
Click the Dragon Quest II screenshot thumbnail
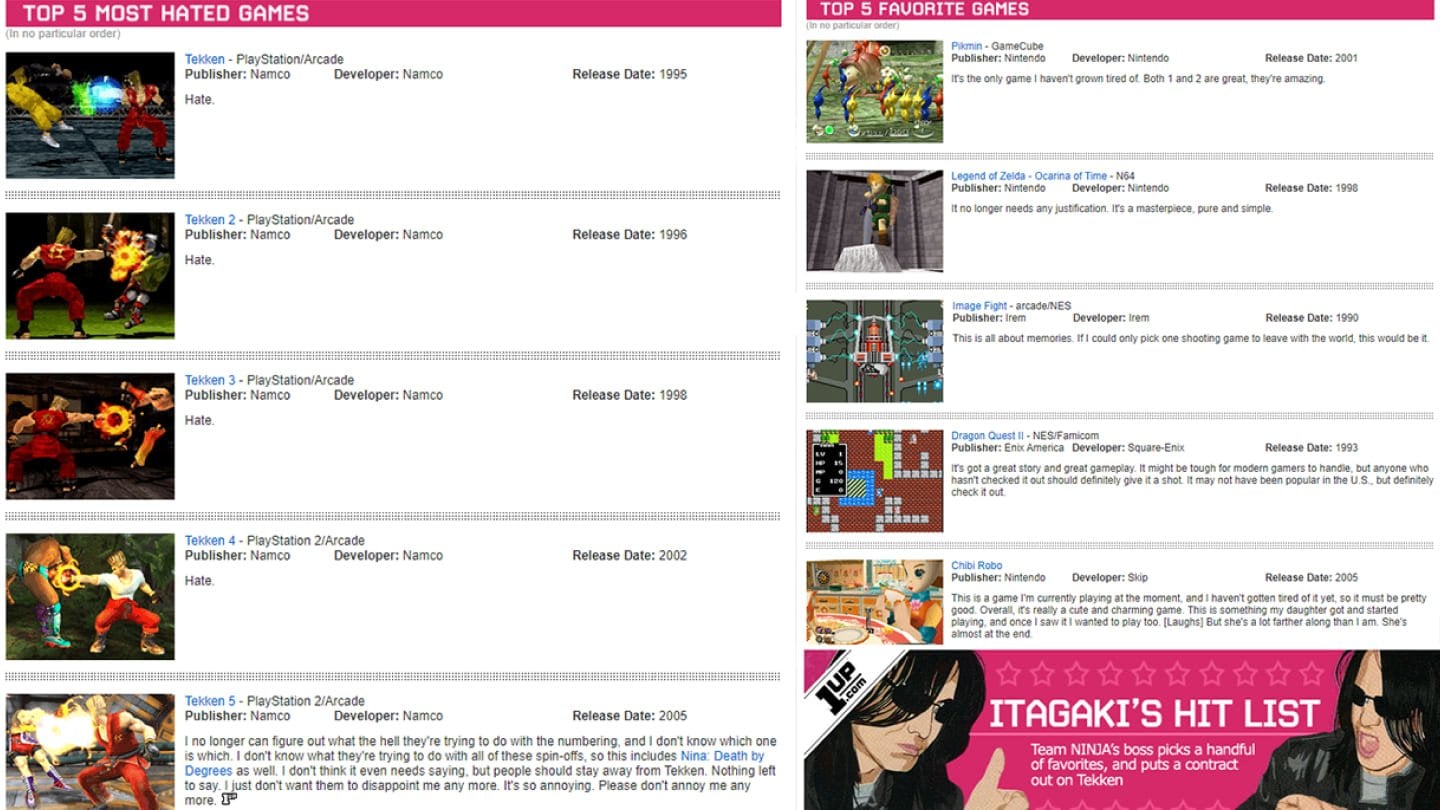pyautogui.click(x=874, y=481)
